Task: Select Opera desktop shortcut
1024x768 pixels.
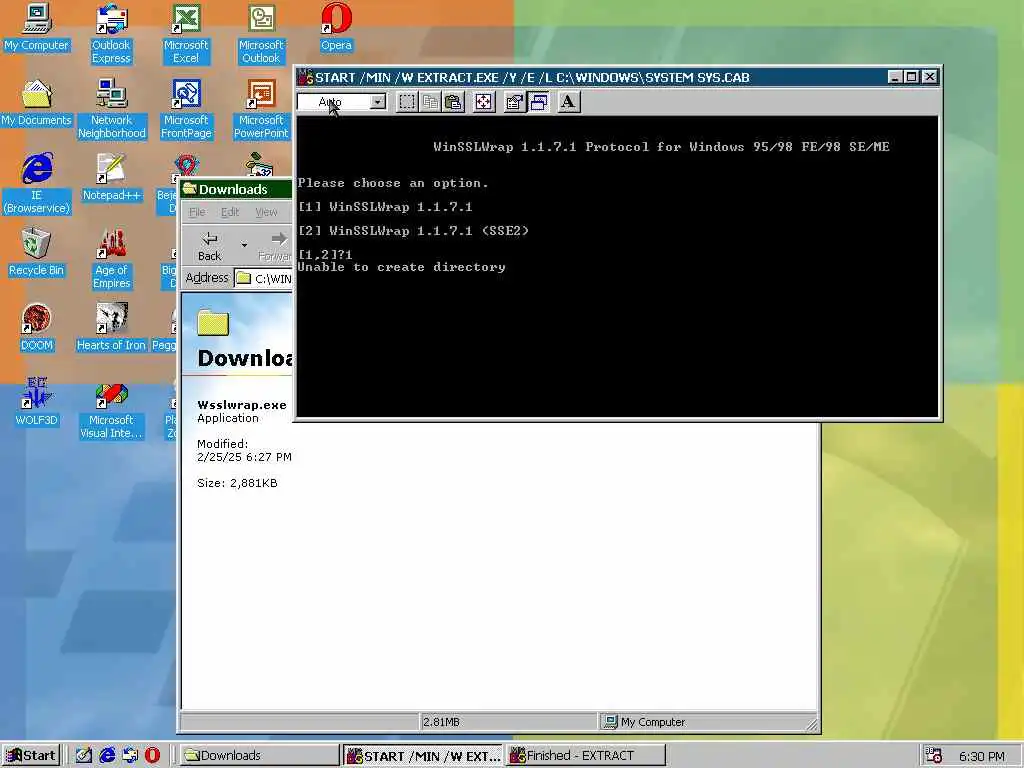Action: [x=336, y=27]
